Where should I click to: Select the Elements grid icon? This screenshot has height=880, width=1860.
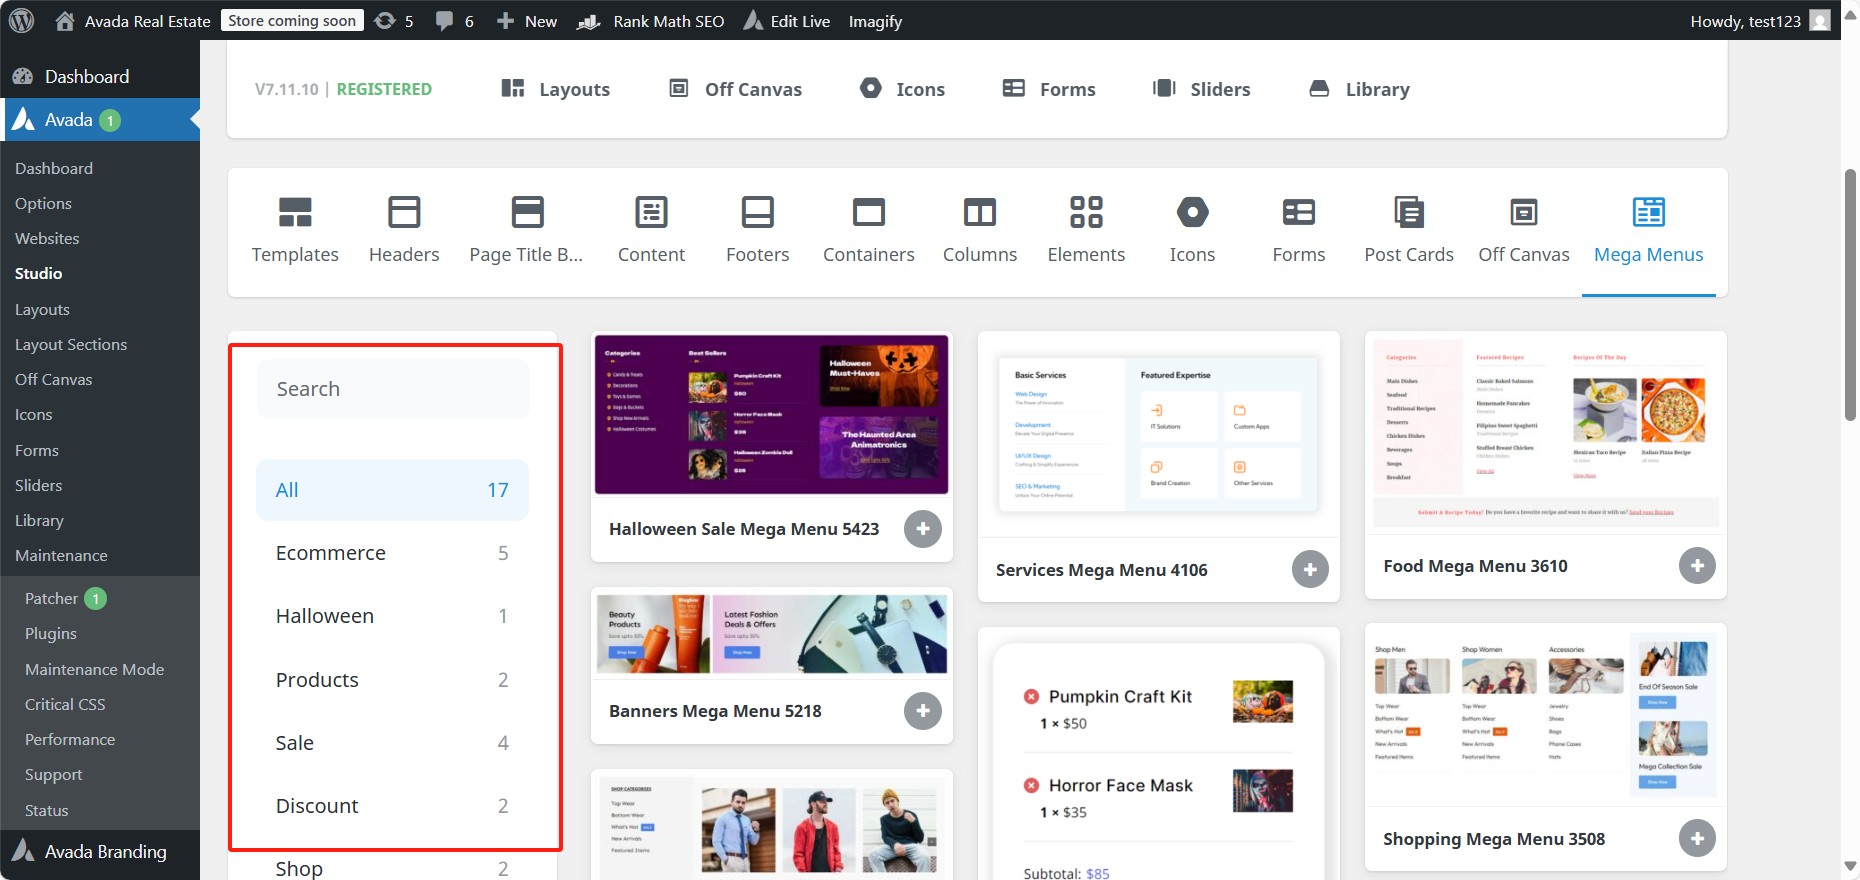coord(1086,213)
